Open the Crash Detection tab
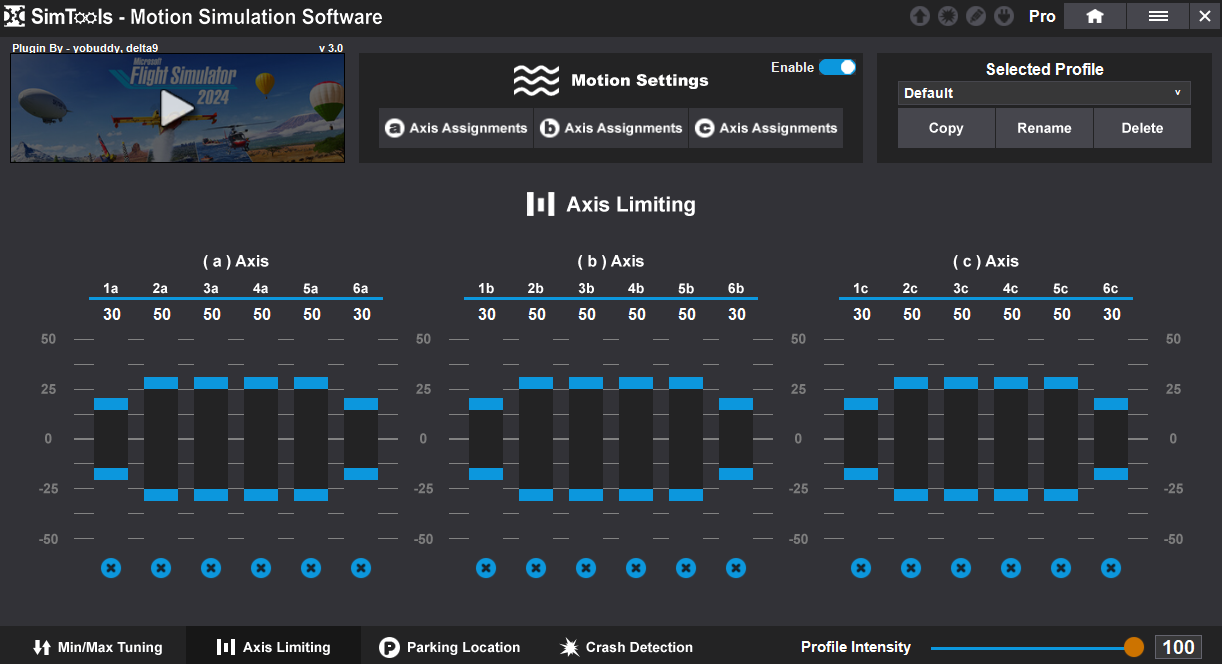 (626, 647)
